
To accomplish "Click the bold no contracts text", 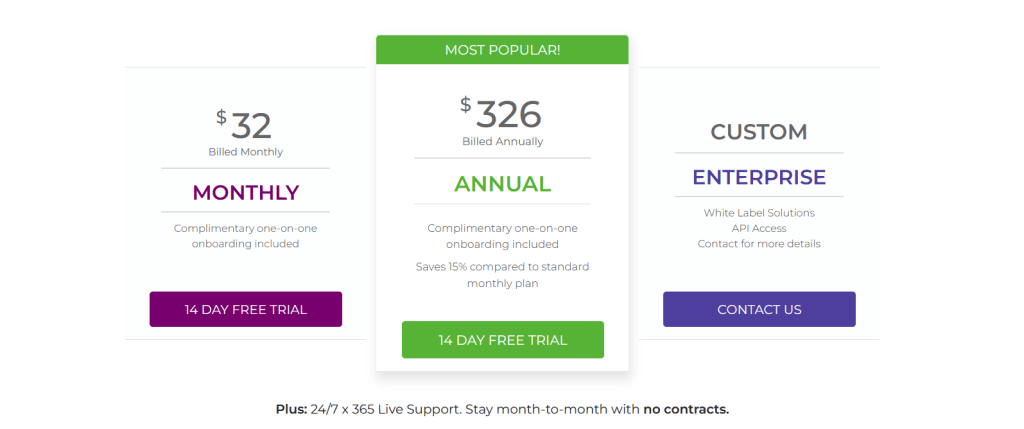I will coord(685,409).
